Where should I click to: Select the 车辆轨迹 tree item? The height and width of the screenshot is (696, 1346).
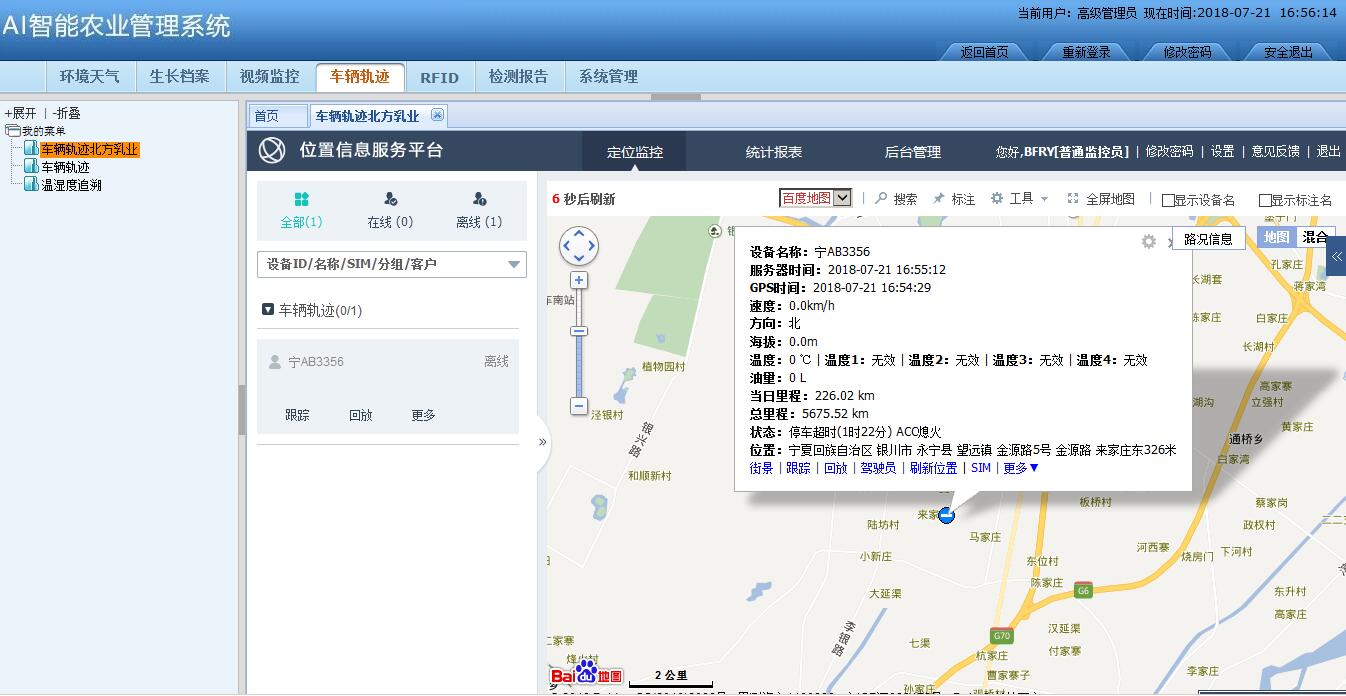(x=65, y=167)
